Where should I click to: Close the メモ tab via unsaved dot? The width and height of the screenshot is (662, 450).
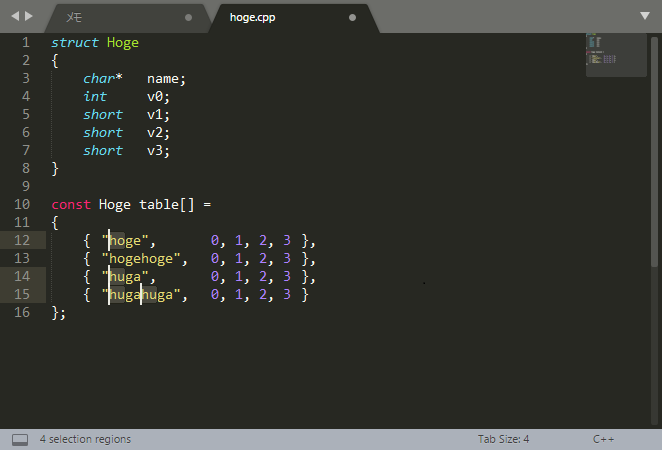188,18
